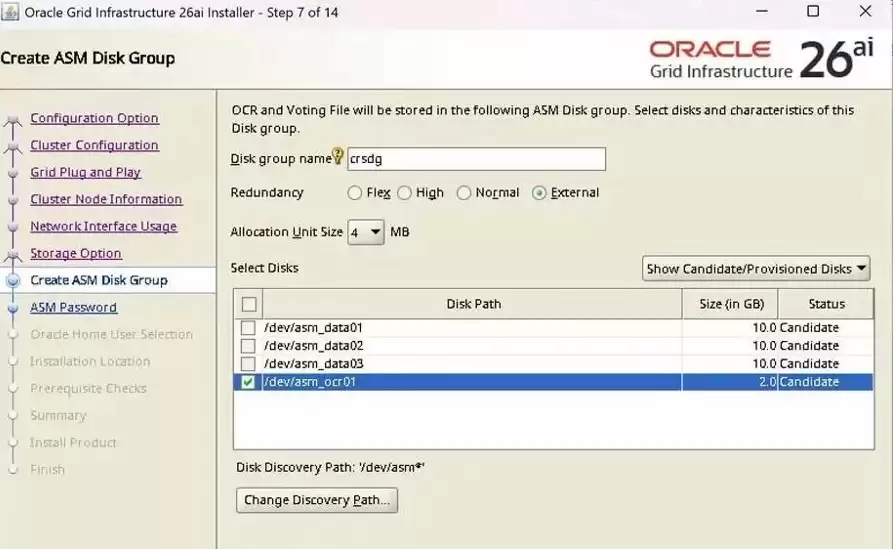The width and height of the screenshot is (895, 549).
Task: Go to ASM Password step
Action: (x=74, y=307)
